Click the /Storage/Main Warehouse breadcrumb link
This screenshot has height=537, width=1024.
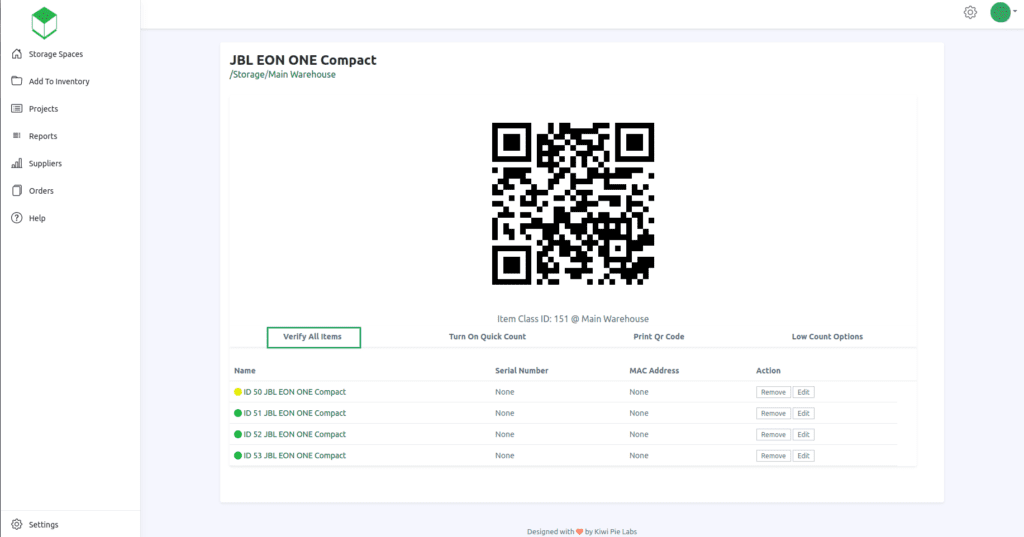[x=282, y=74]
